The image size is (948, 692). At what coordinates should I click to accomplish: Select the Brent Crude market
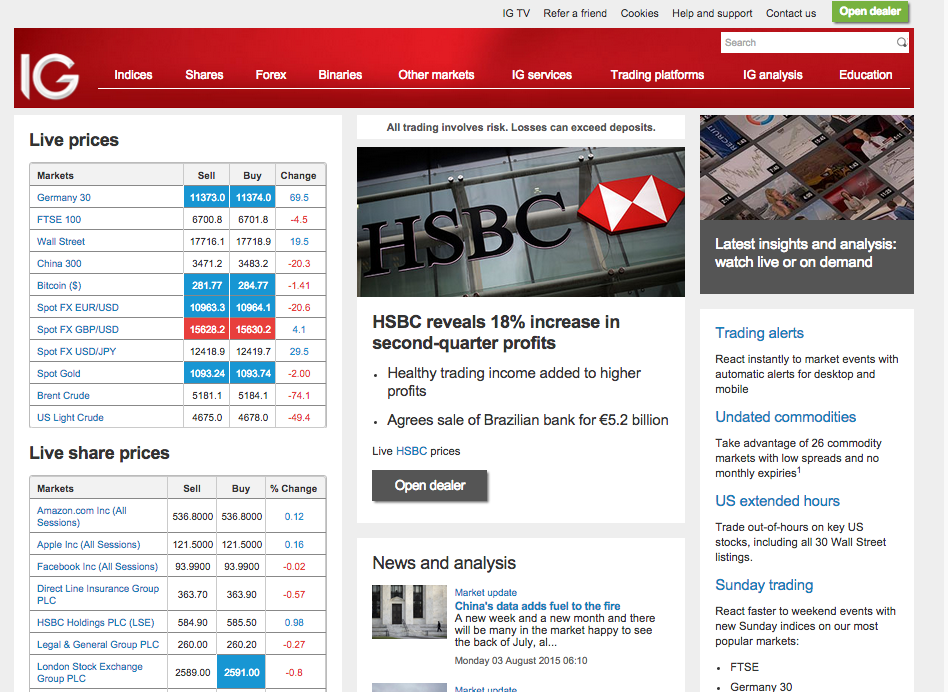63,396
